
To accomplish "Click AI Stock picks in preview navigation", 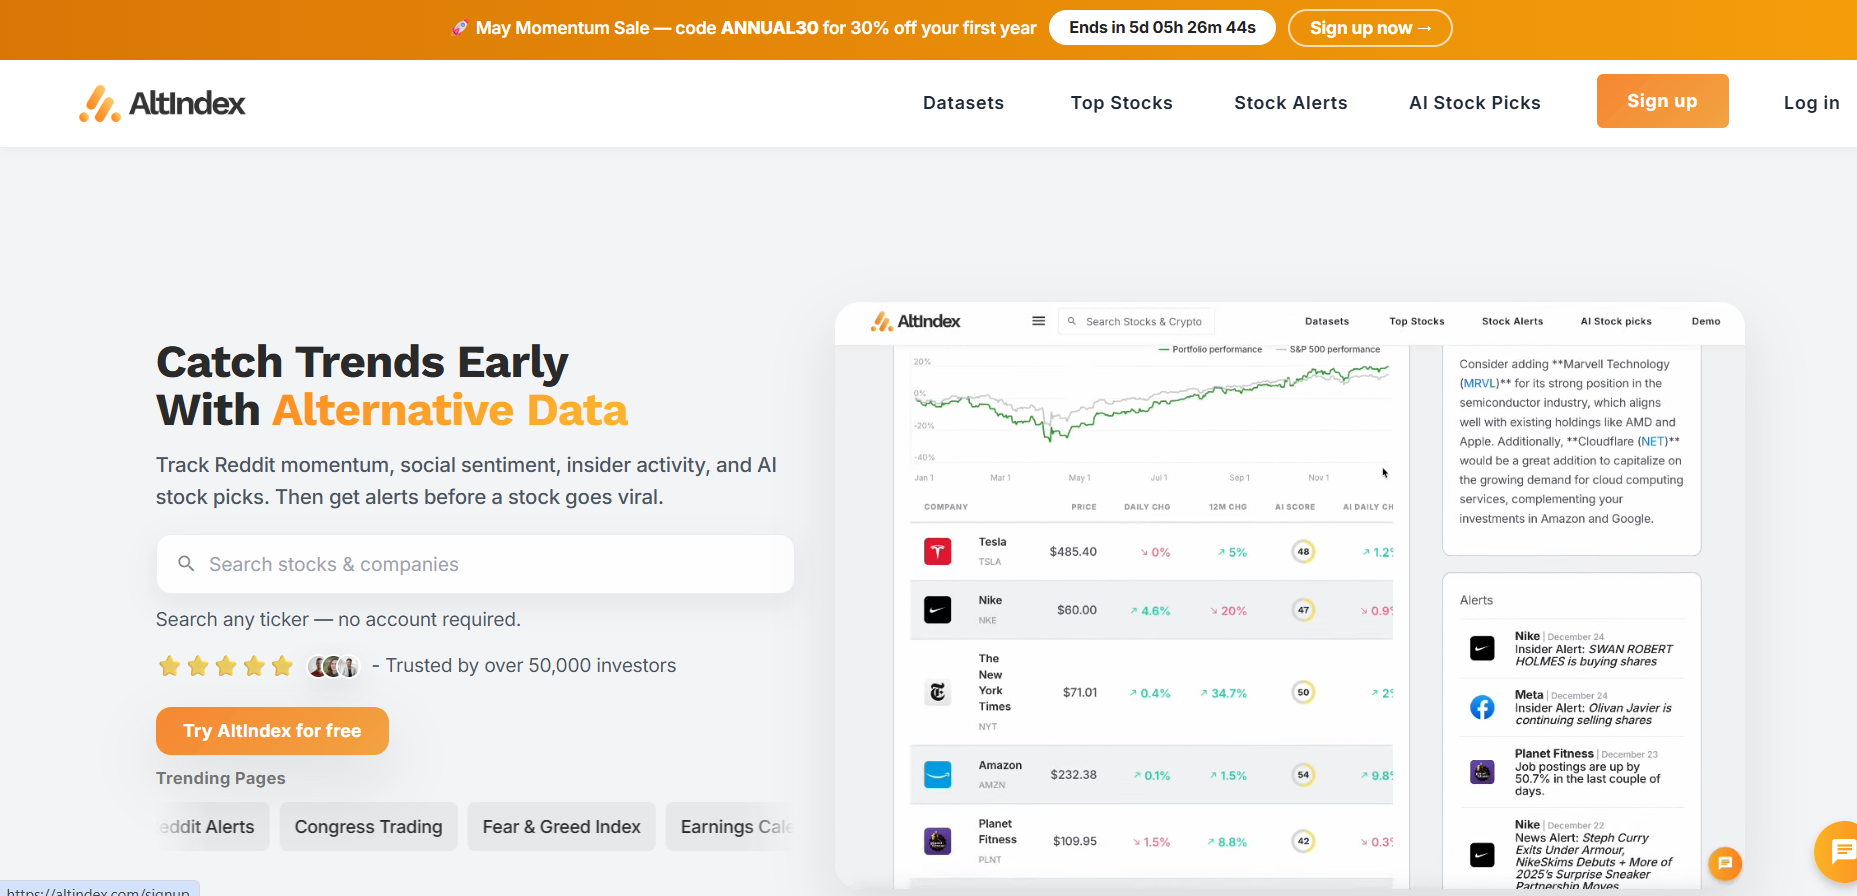I will (x=1616, y=321).
